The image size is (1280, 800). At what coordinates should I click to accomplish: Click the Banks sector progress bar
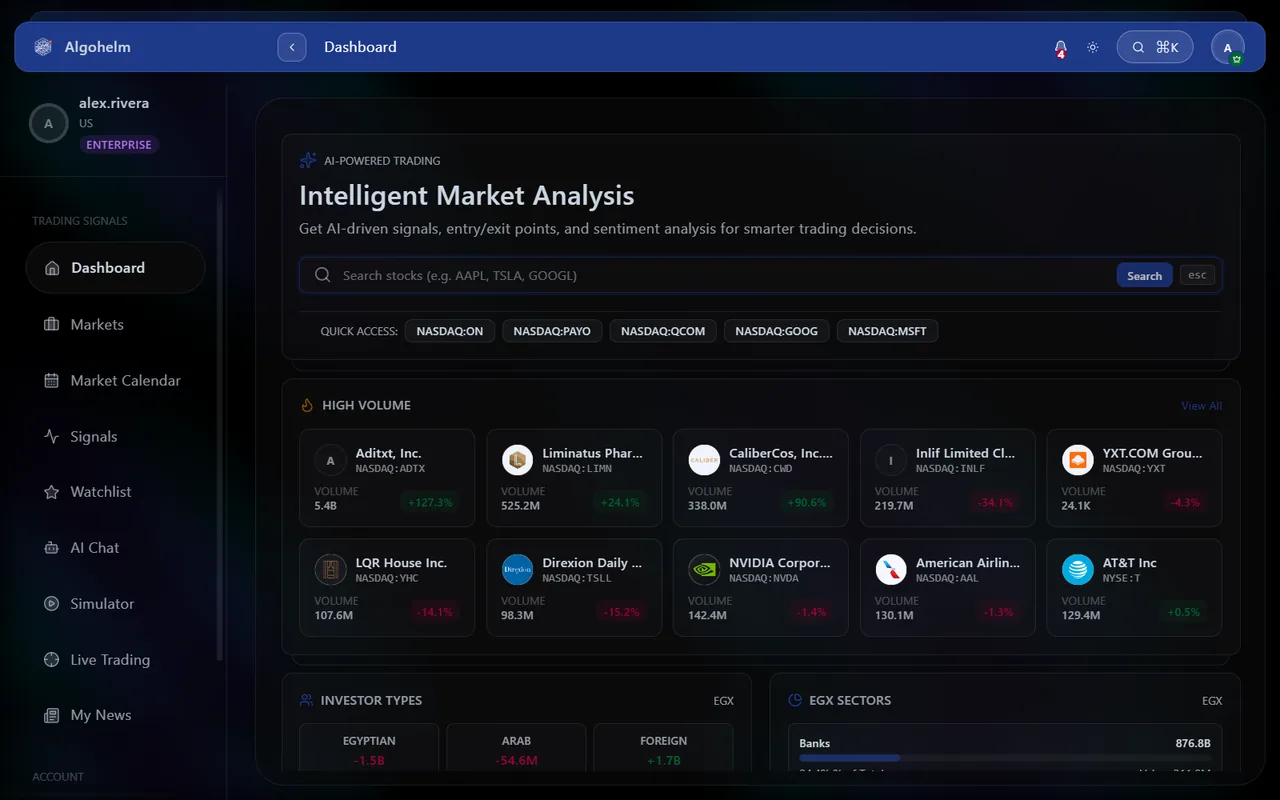point(1005,758)
